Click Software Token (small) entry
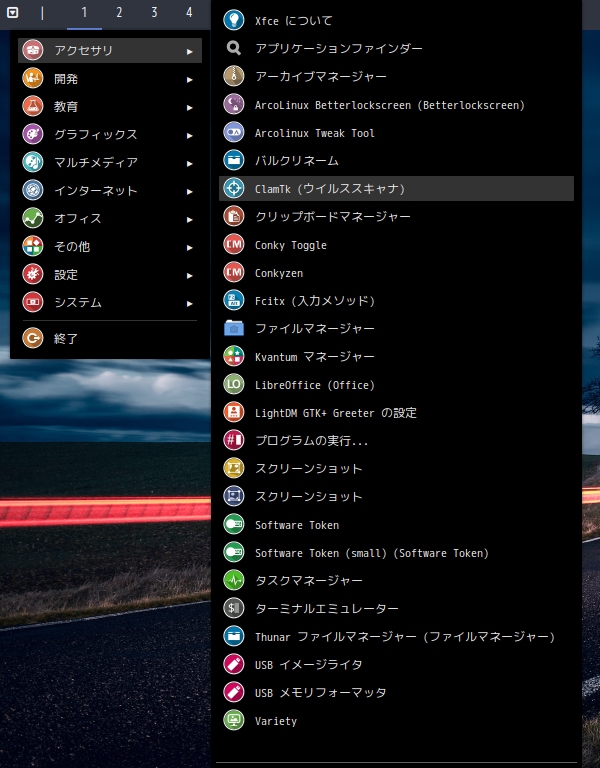 [x=396, y=552]
